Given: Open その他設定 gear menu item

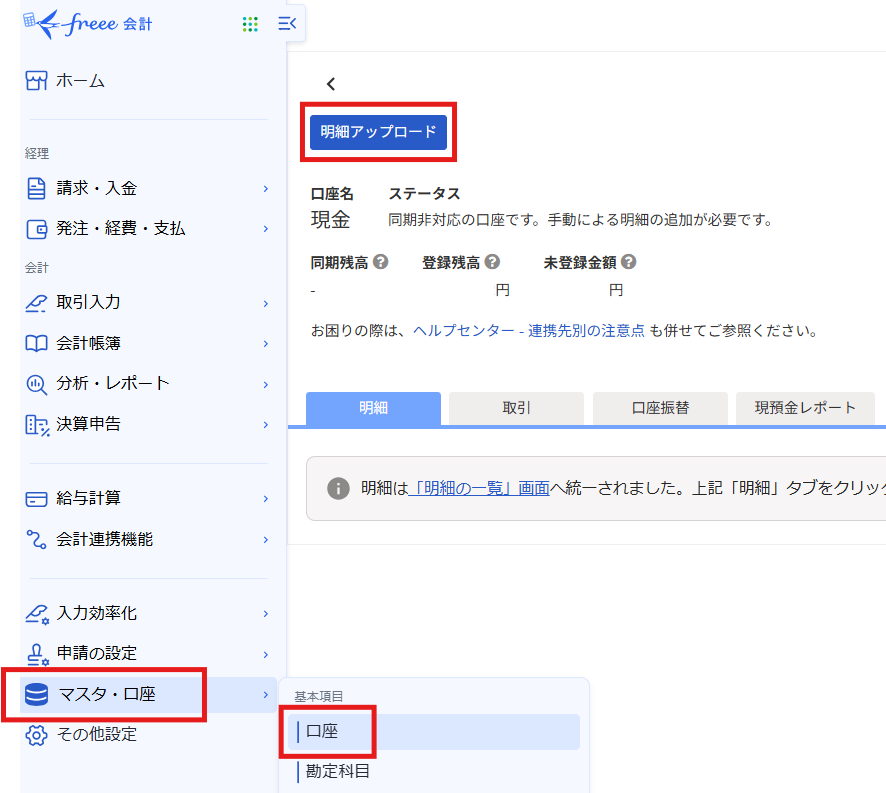Looking at the screenshot, I should (96, 735).
